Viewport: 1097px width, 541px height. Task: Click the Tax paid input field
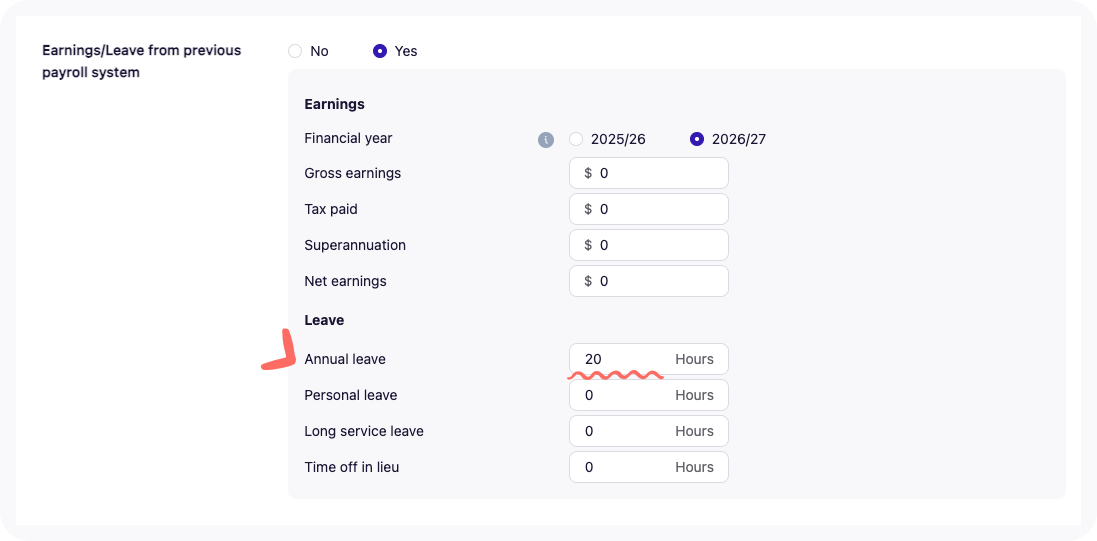[649, 209]
